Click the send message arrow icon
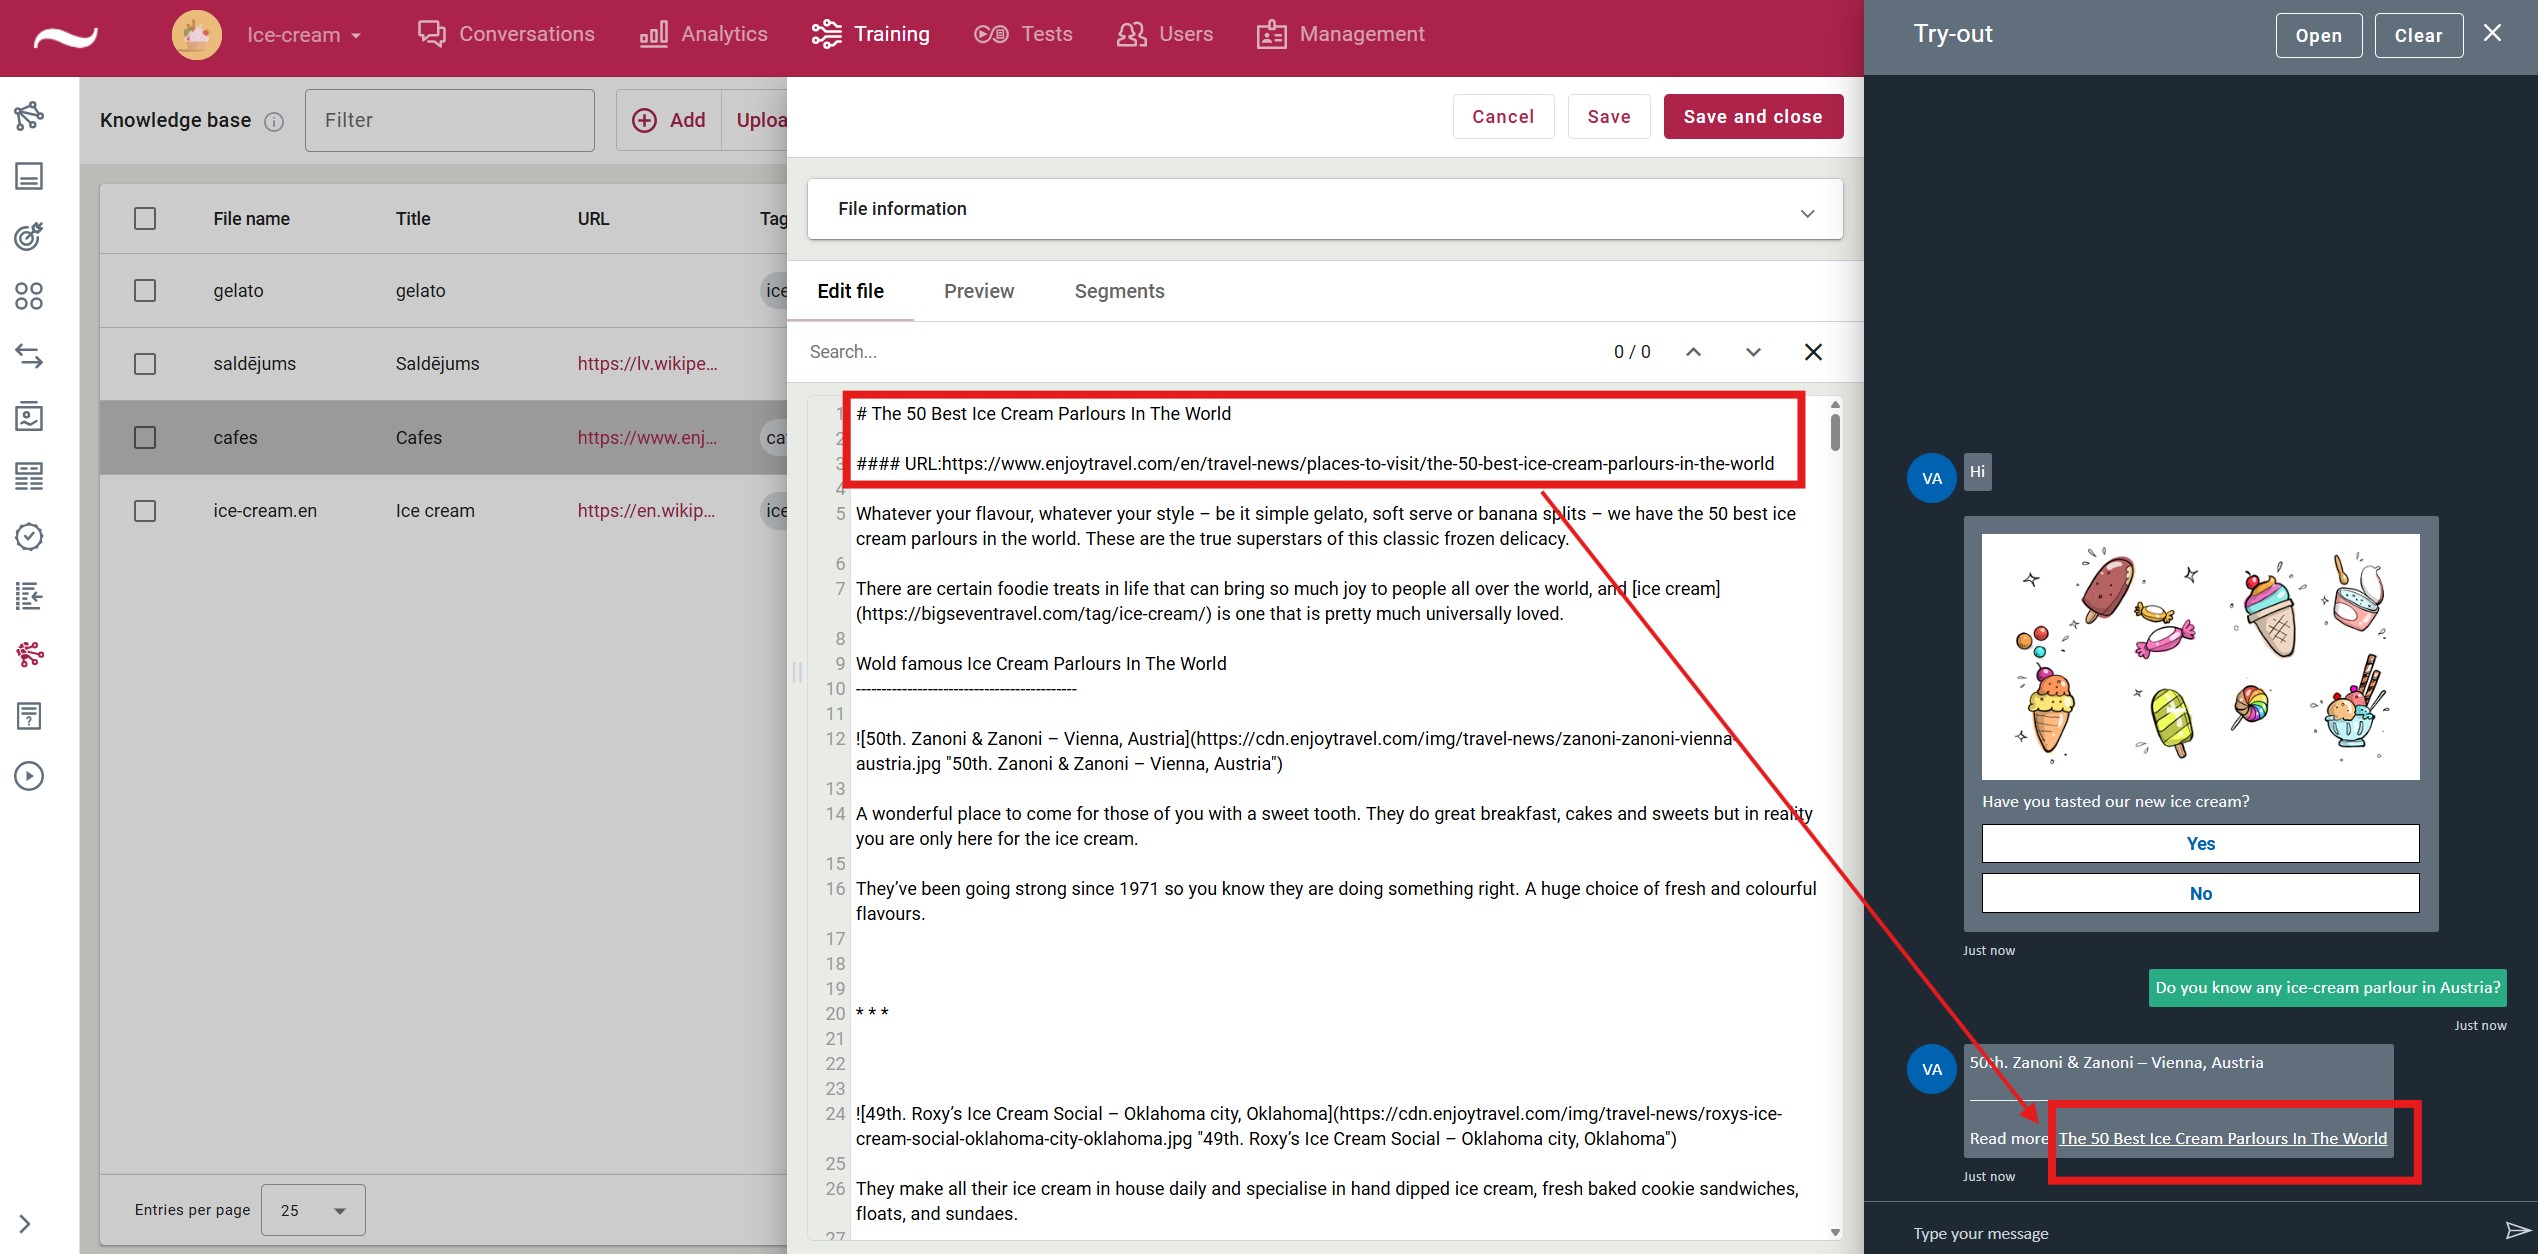This screenshot has width=2538, height=1254. click(x=2516, y=1231)
